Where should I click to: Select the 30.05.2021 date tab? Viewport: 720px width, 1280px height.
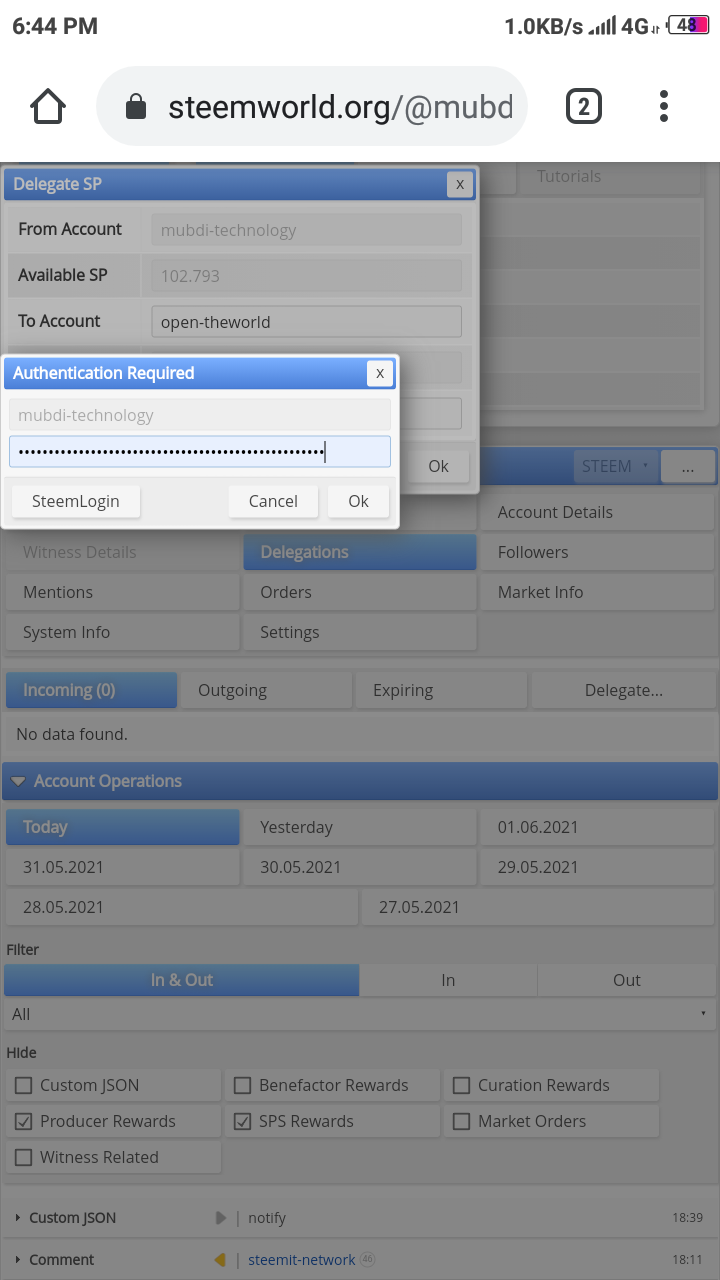pos(360,867)
